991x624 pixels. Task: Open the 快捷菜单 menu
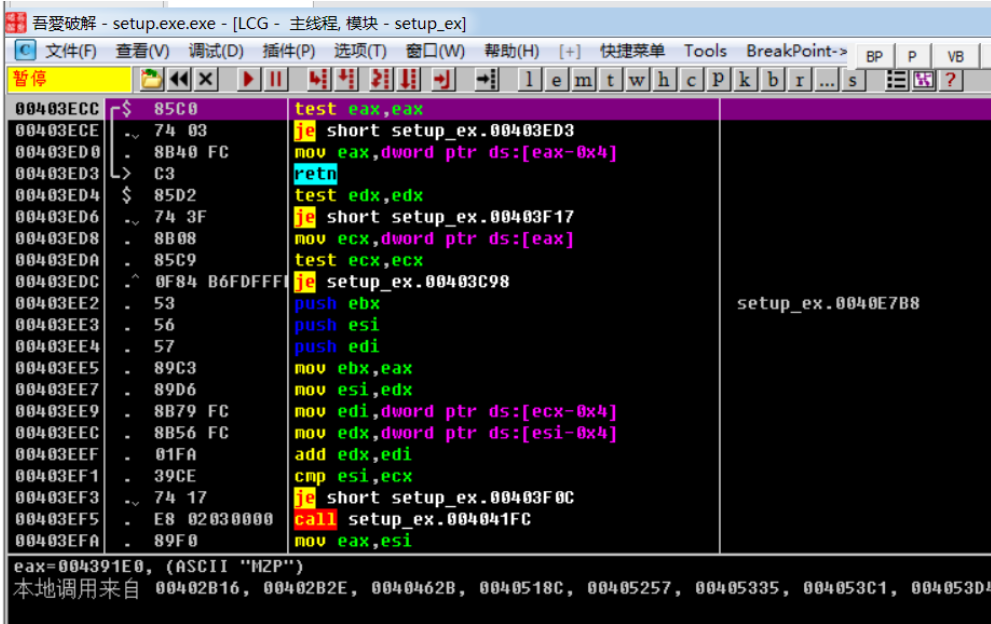pos(632,51)
